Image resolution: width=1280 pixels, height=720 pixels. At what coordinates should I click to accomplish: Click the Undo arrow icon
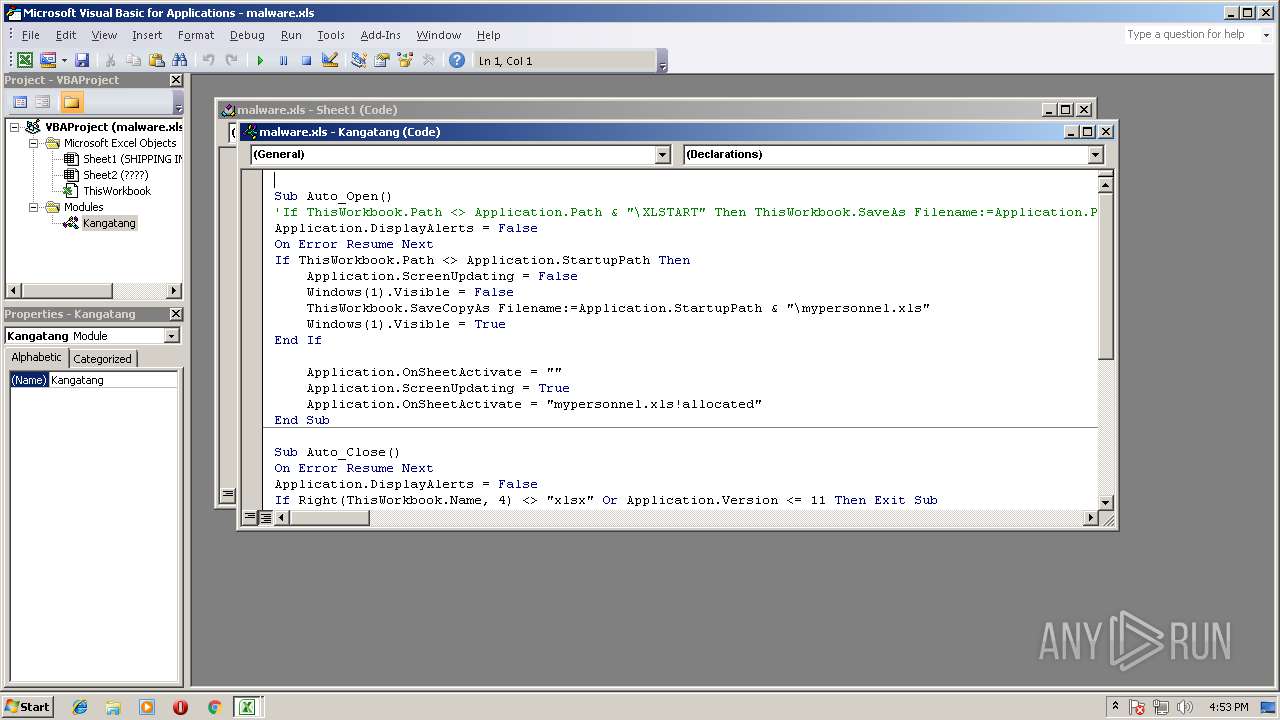(x=208, y=61)
